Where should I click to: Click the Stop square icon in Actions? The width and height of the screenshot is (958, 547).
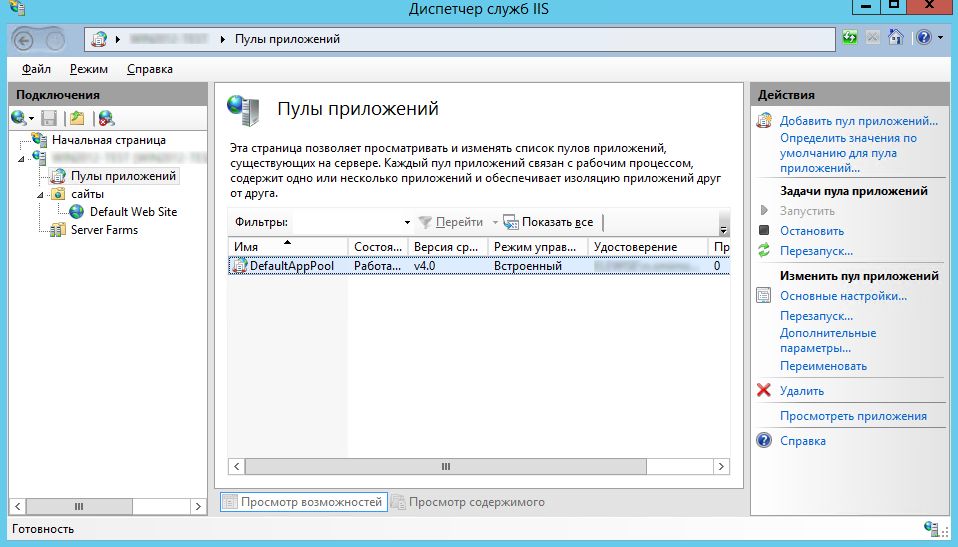(764, 230)
